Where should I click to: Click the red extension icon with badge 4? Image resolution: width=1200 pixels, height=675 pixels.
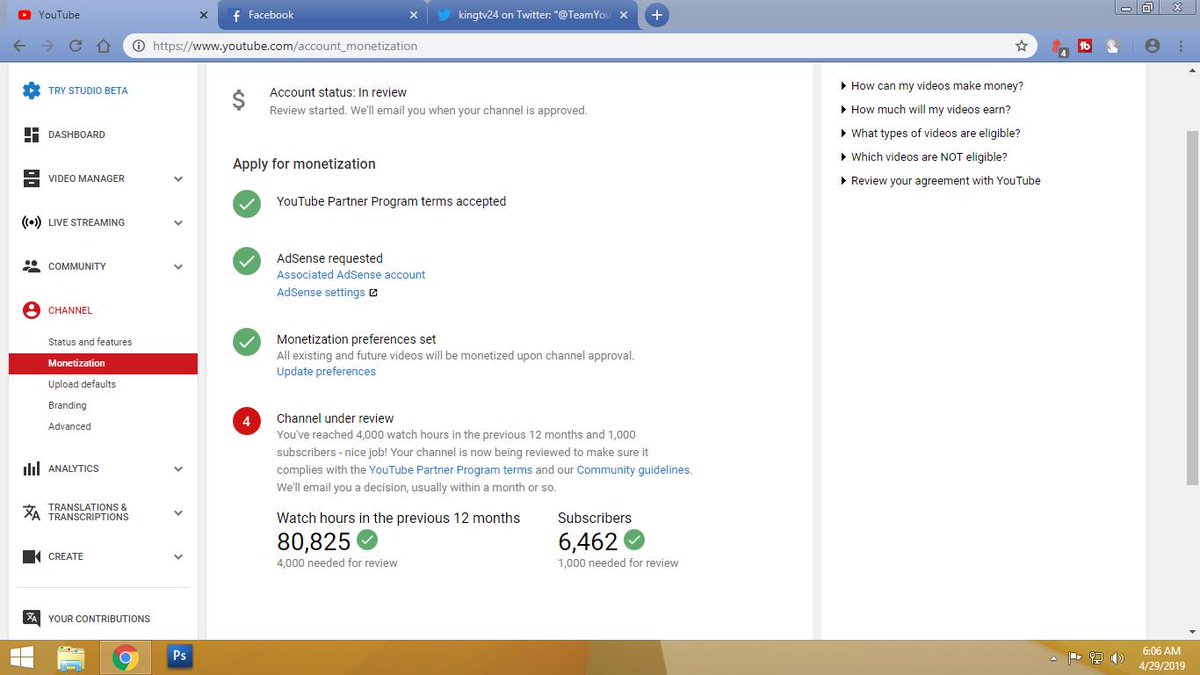(x=1059, y=47)
